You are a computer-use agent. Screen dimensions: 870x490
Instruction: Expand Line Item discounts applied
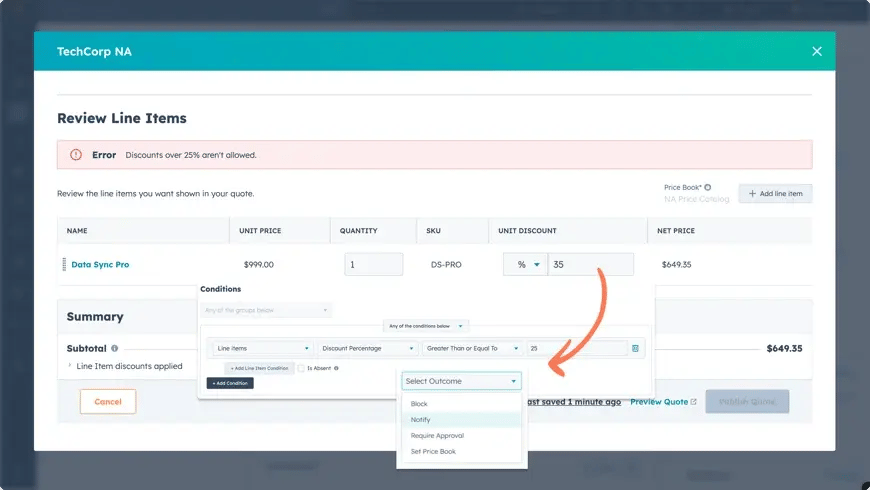coord(69,366)
